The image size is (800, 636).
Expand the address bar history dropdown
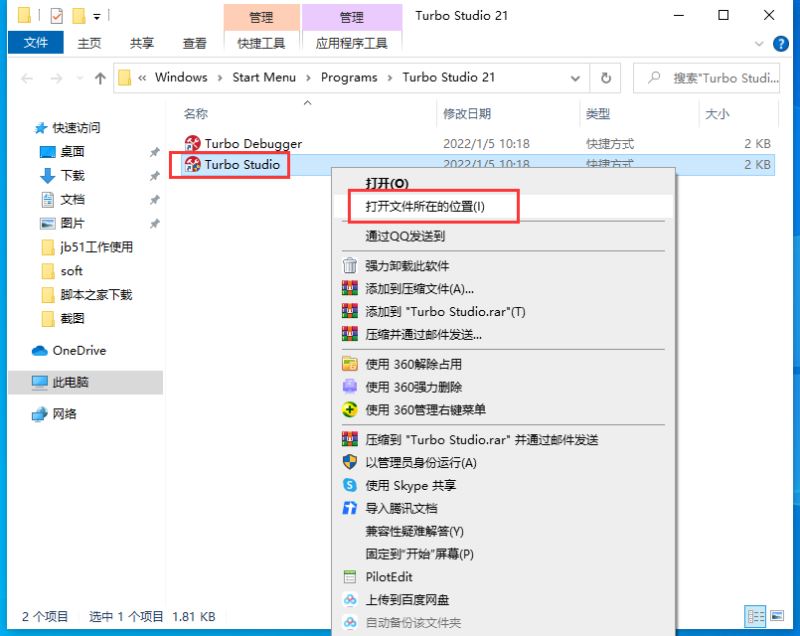tap(575, 78)
